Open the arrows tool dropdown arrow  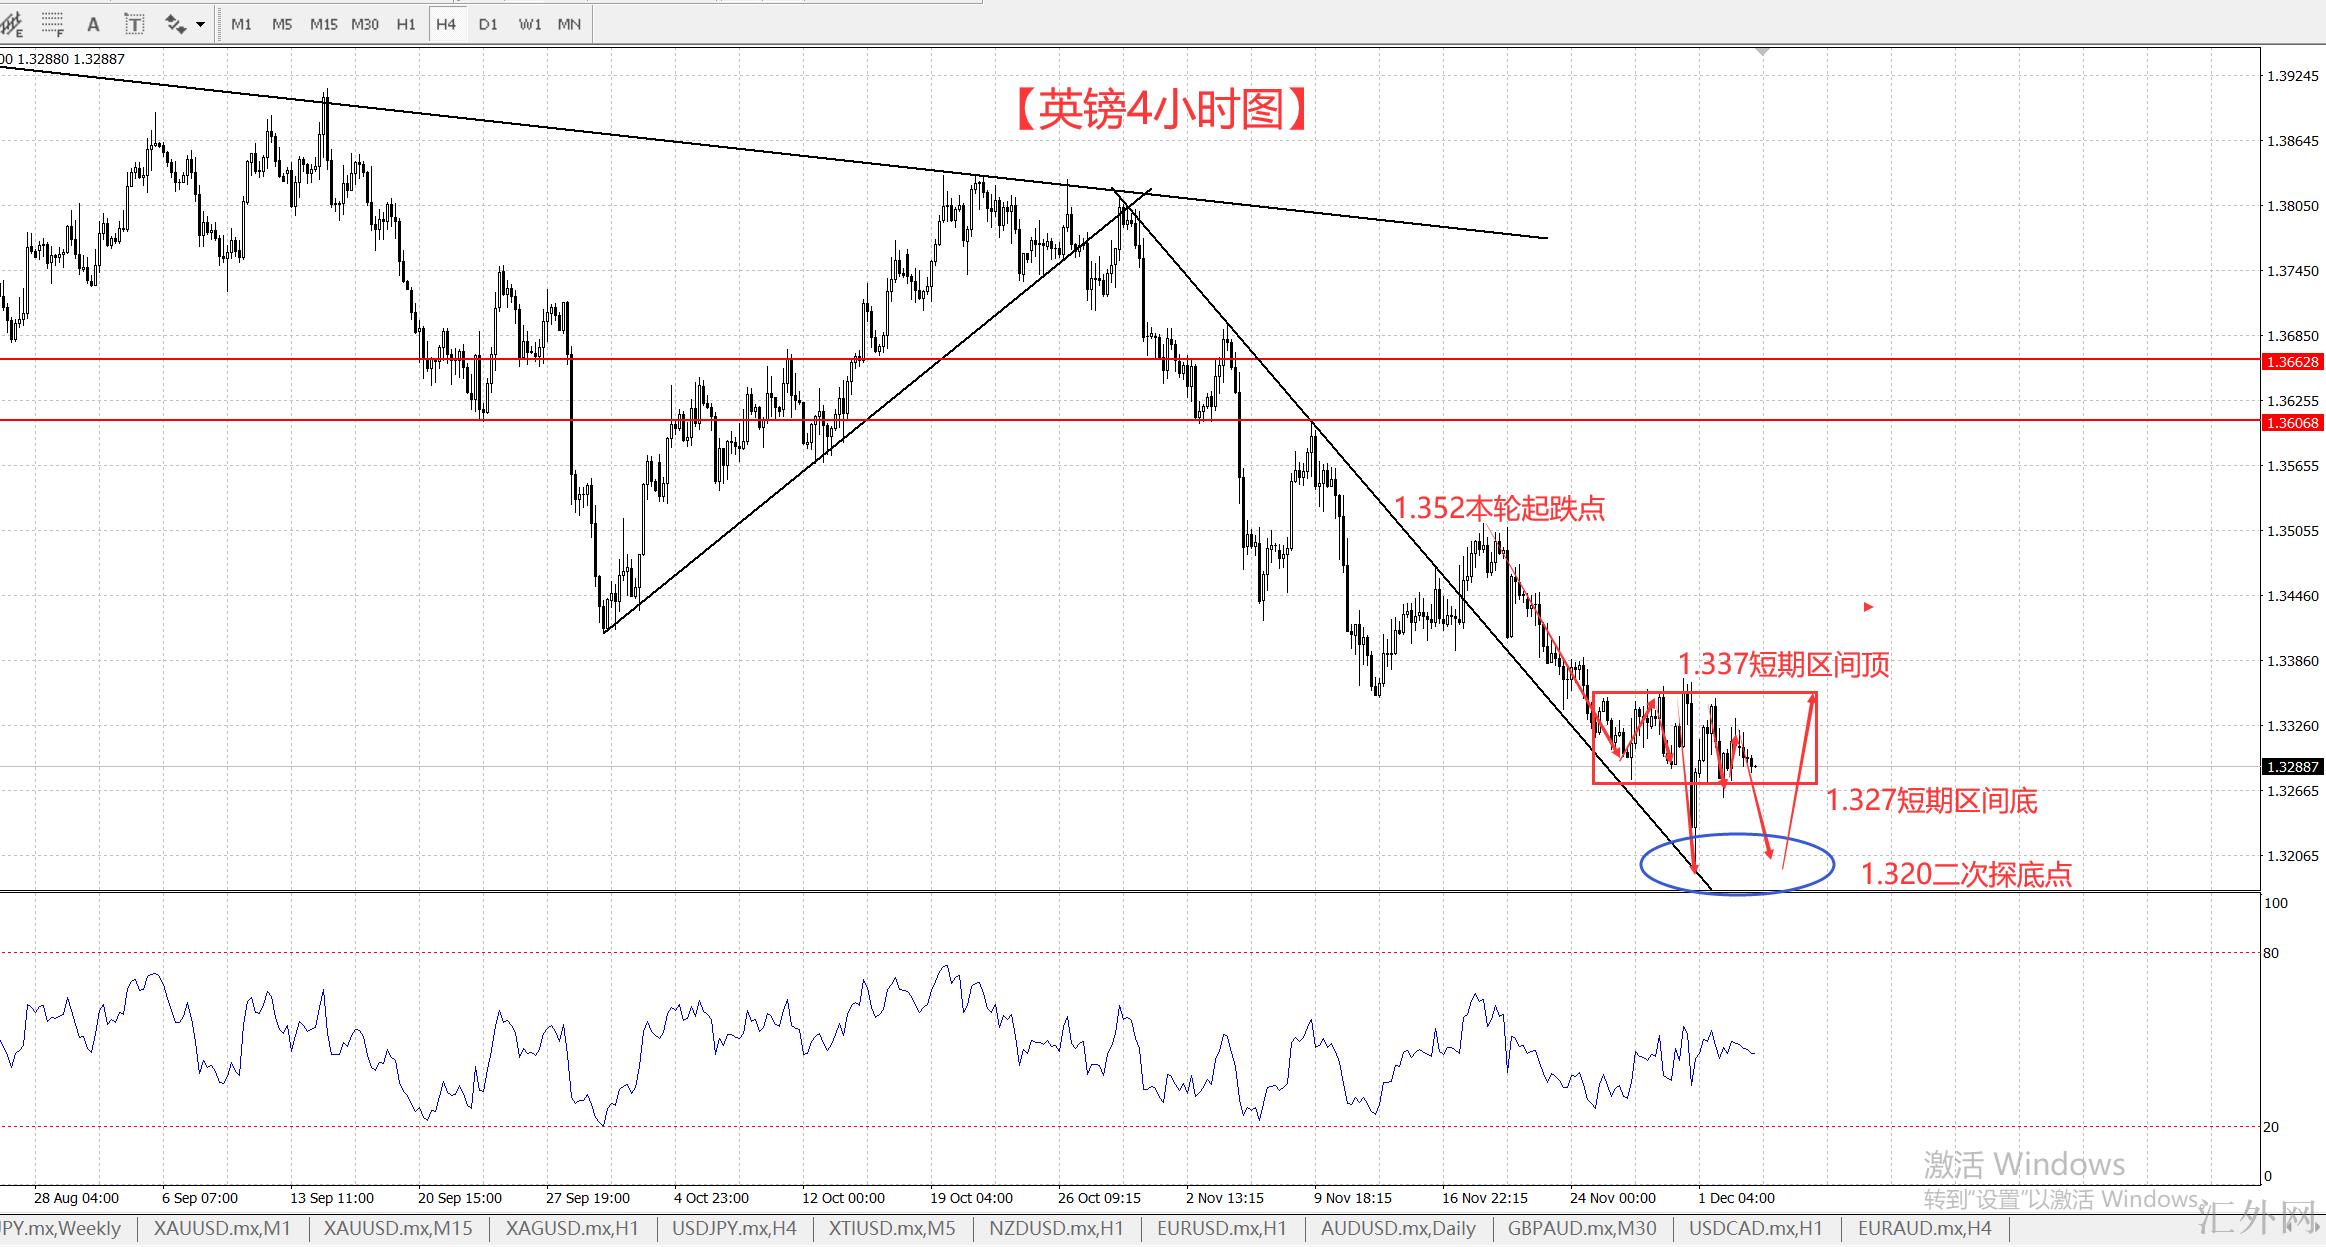[200, 24]
